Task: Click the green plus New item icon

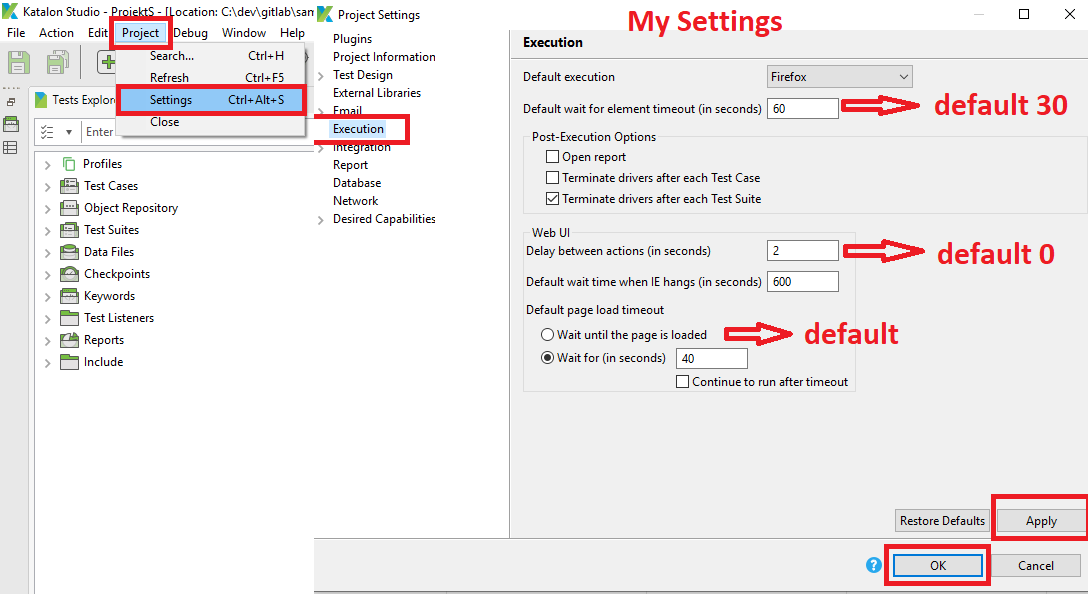Action: tap(108, 62)
